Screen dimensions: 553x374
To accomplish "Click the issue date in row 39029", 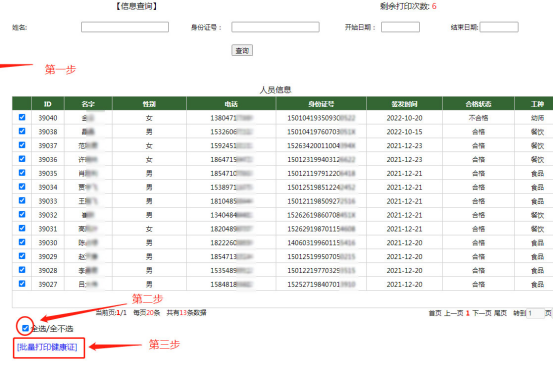I will pos(404,257).
